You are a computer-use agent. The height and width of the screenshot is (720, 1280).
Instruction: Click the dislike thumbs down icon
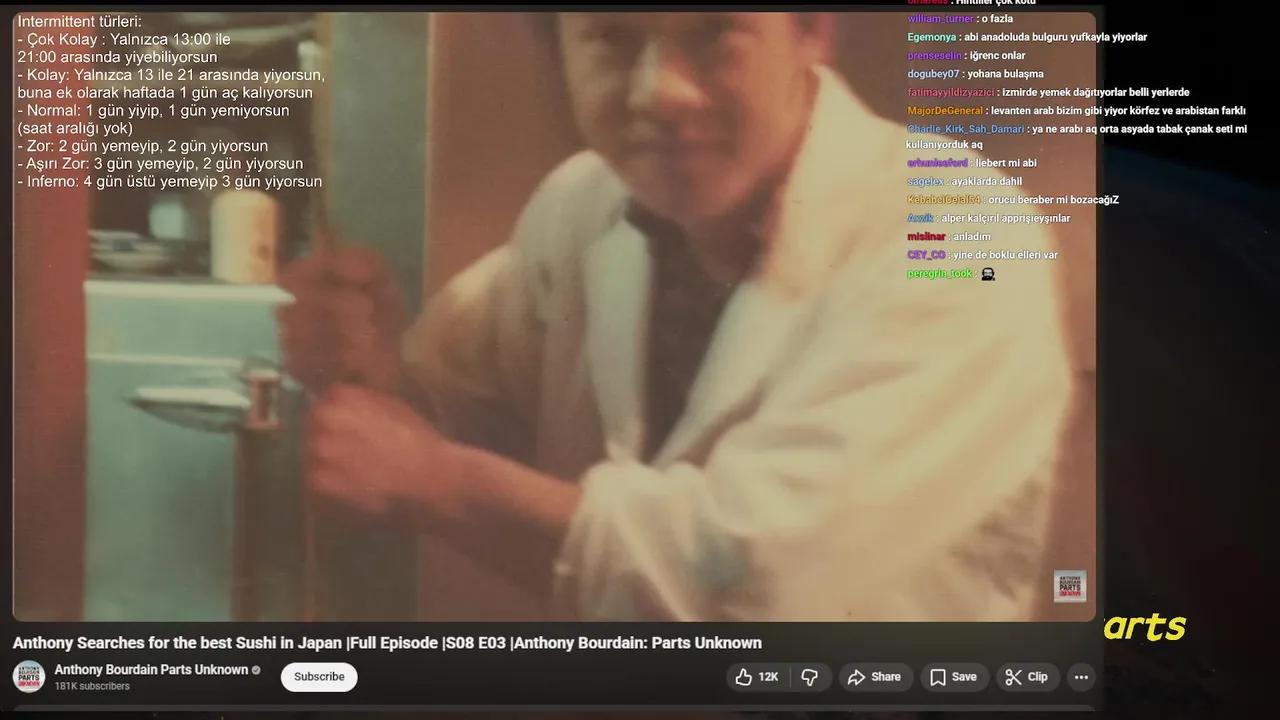810,677
